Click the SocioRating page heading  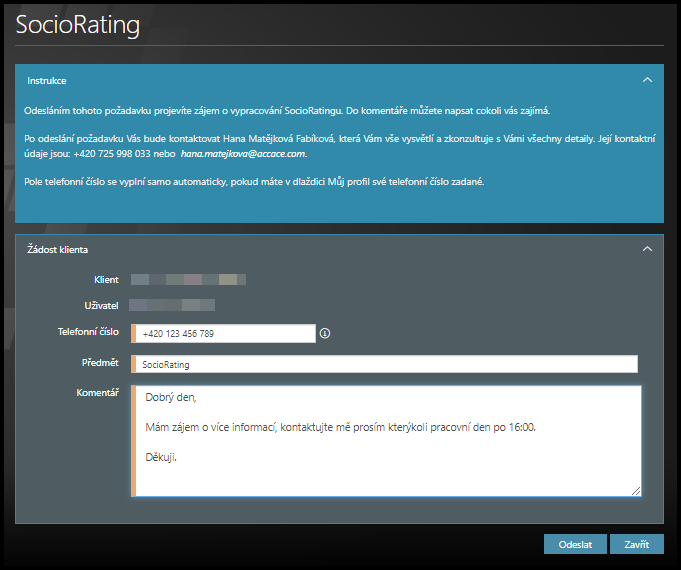(77, 25)
